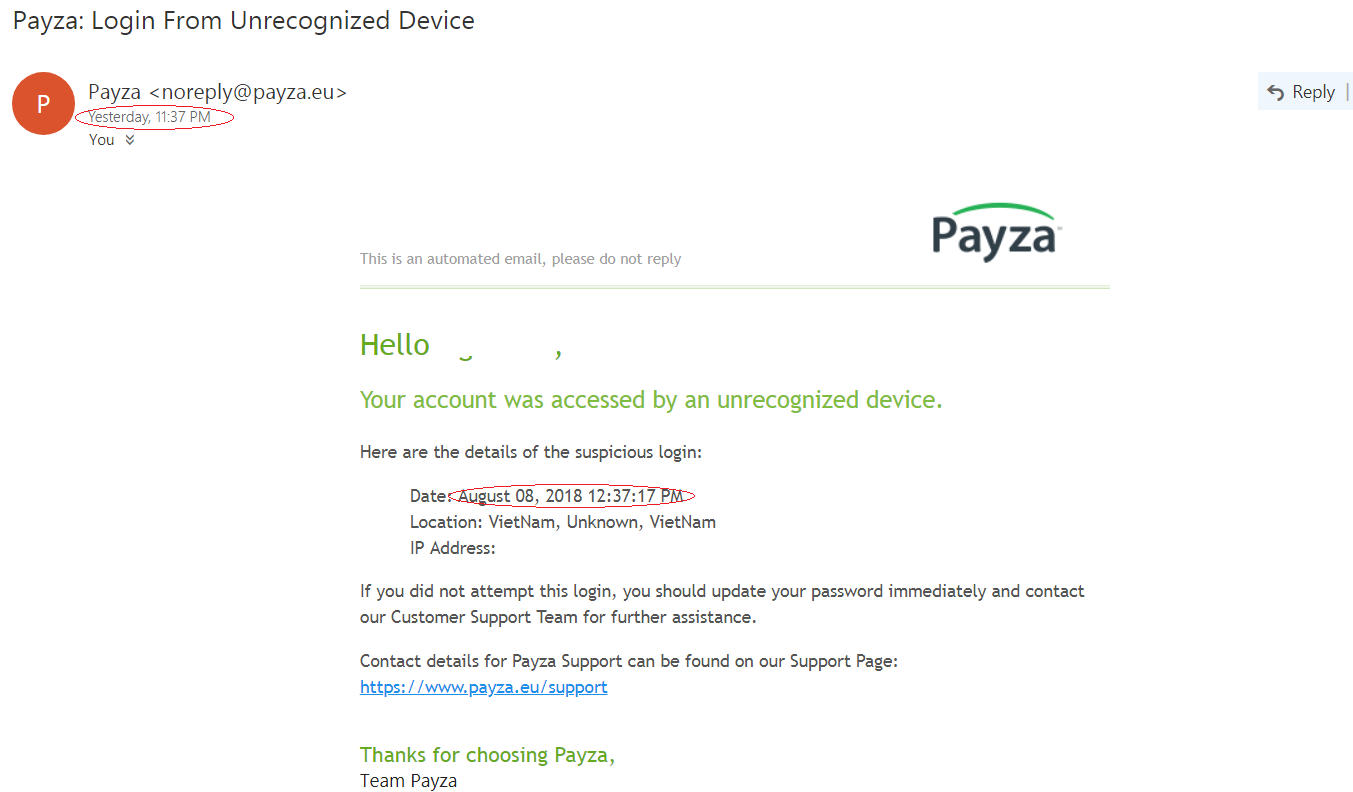Image resolution: width=1353 pixels, height=792 pixels.
Task: Click the Payza logo in email header
Action: (994, 232)
